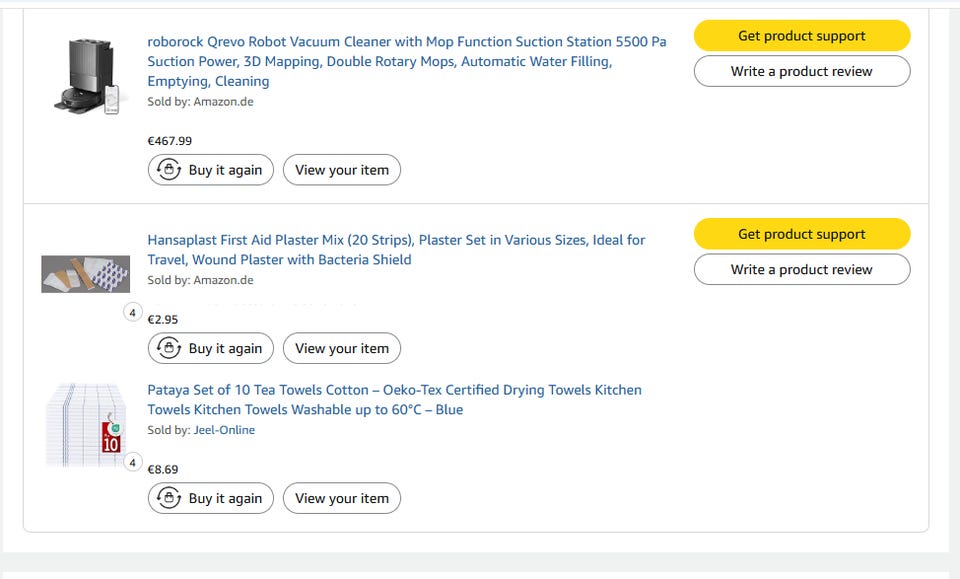This screenshot has height=579, width=960.
Task: Click the €467.99 price of the roborock vacuum
Action: coord(170,141)
